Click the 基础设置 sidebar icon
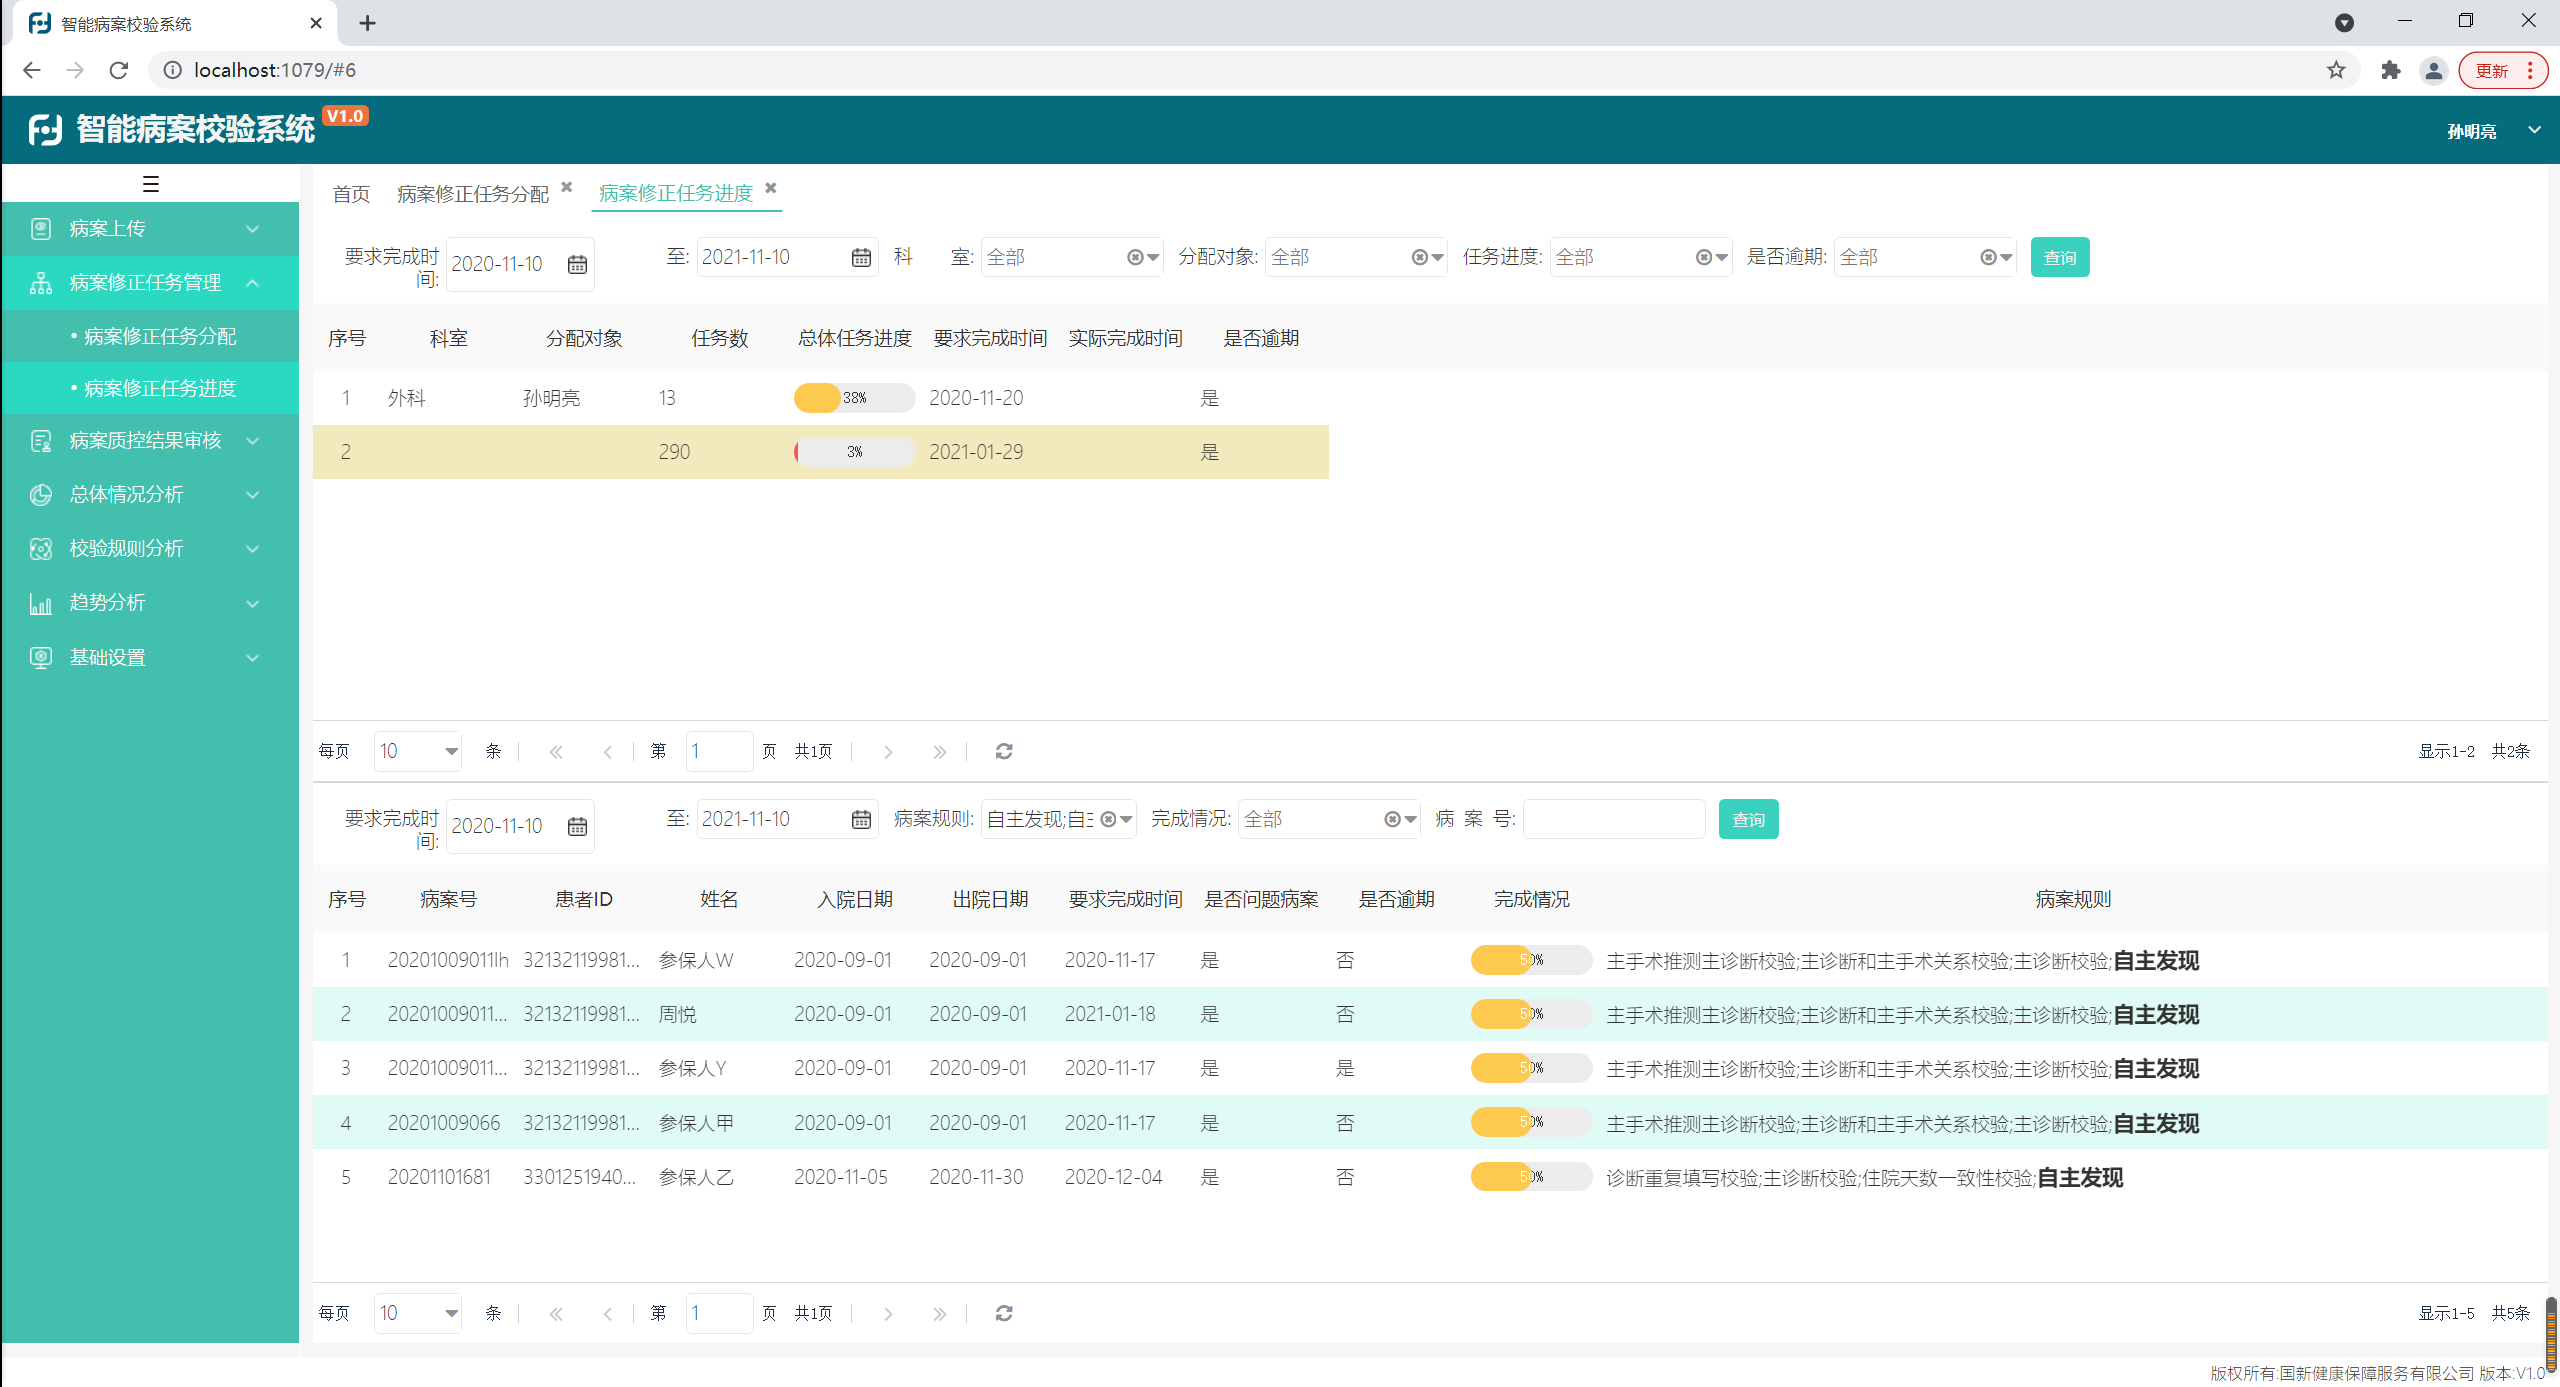Image resolution: width=2560 pixels, height=1387 pixels. point(41,658)
